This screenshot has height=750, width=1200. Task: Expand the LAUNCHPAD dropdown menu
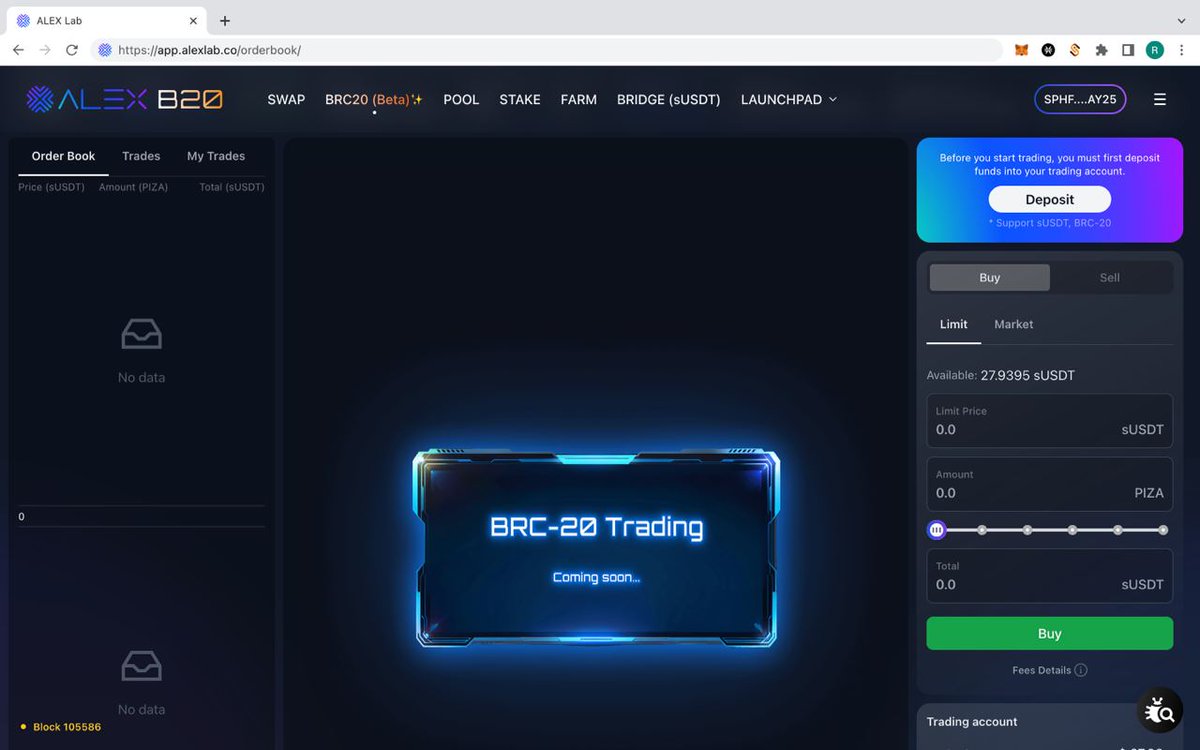coord(789,99)
